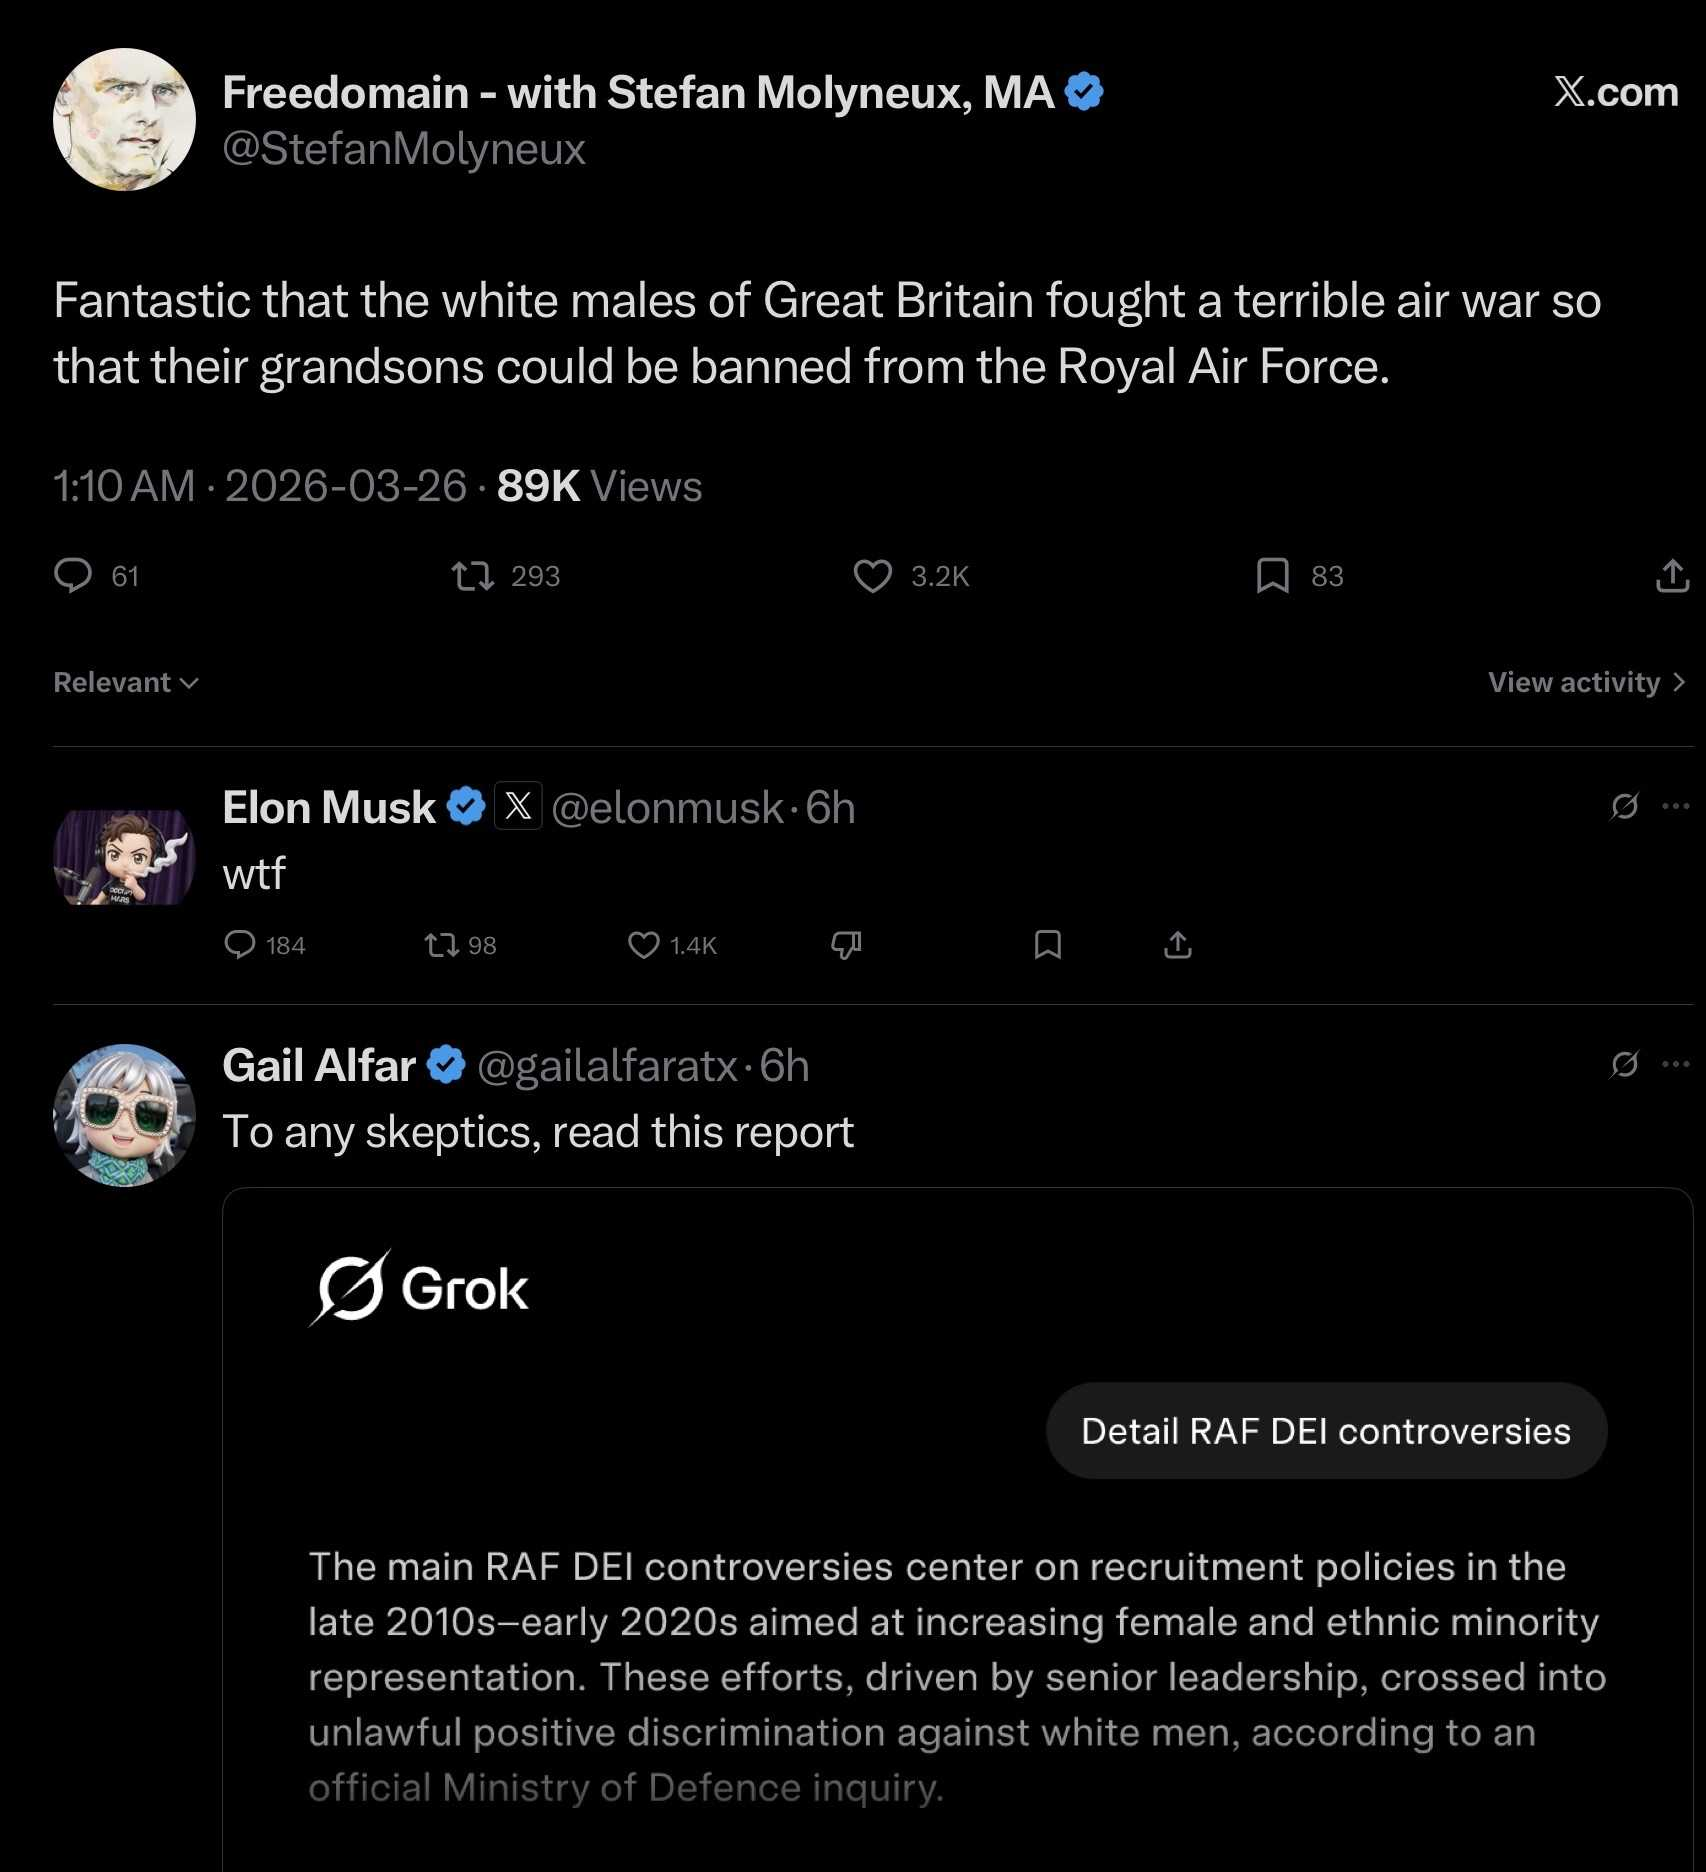Image resolution: width=1706 pixels, height=1872 pixels.
Task: Open the Relevant sort dropdown
Action: 126,683
